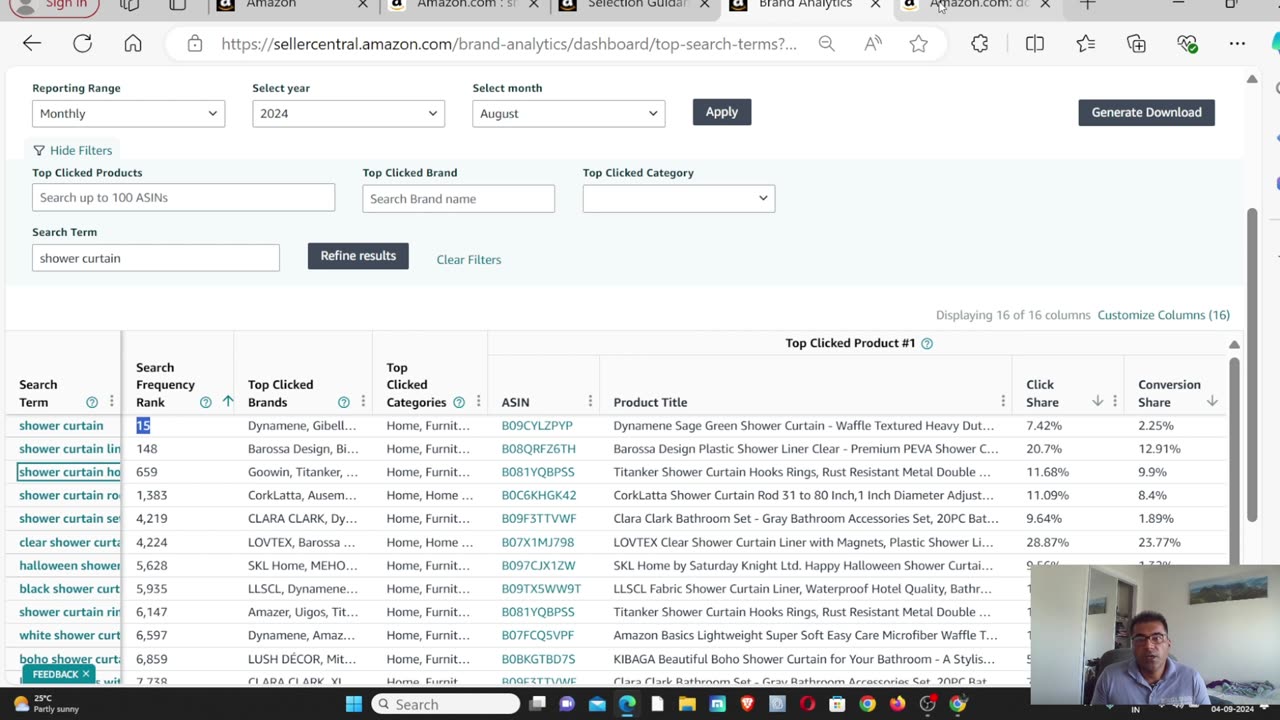Click help icon beside Search Term header

(x=92, y=402)
